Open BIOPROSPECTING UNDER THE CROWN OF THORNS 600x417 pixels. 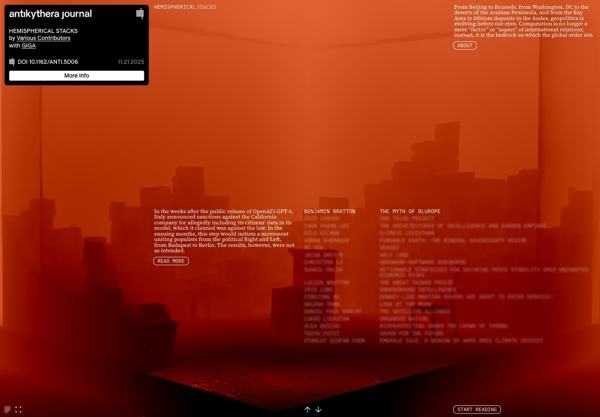443,326
